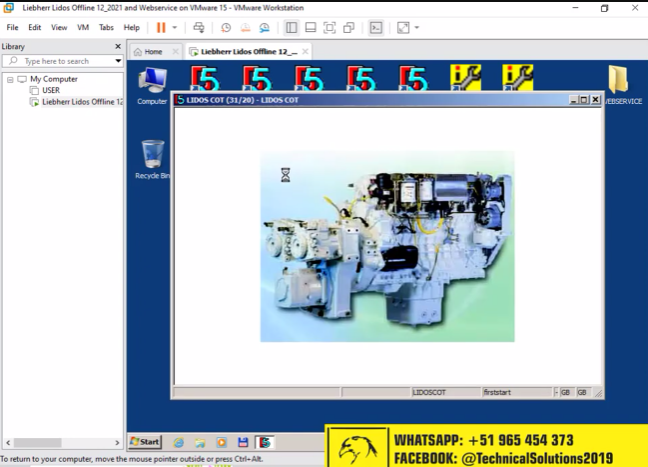This screenshot has height=467, width=648.
Task: Collapse the My Computer tree node
Action: click(x=9, y=79)
